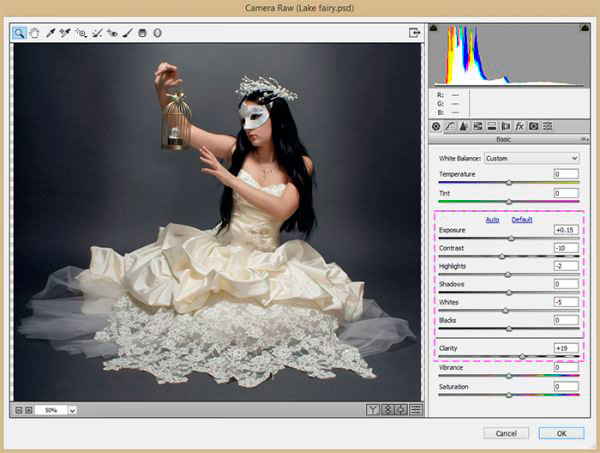Select the Zoom tool
The width and height of the screenshot is (600, 453).
tap(19, 33)
